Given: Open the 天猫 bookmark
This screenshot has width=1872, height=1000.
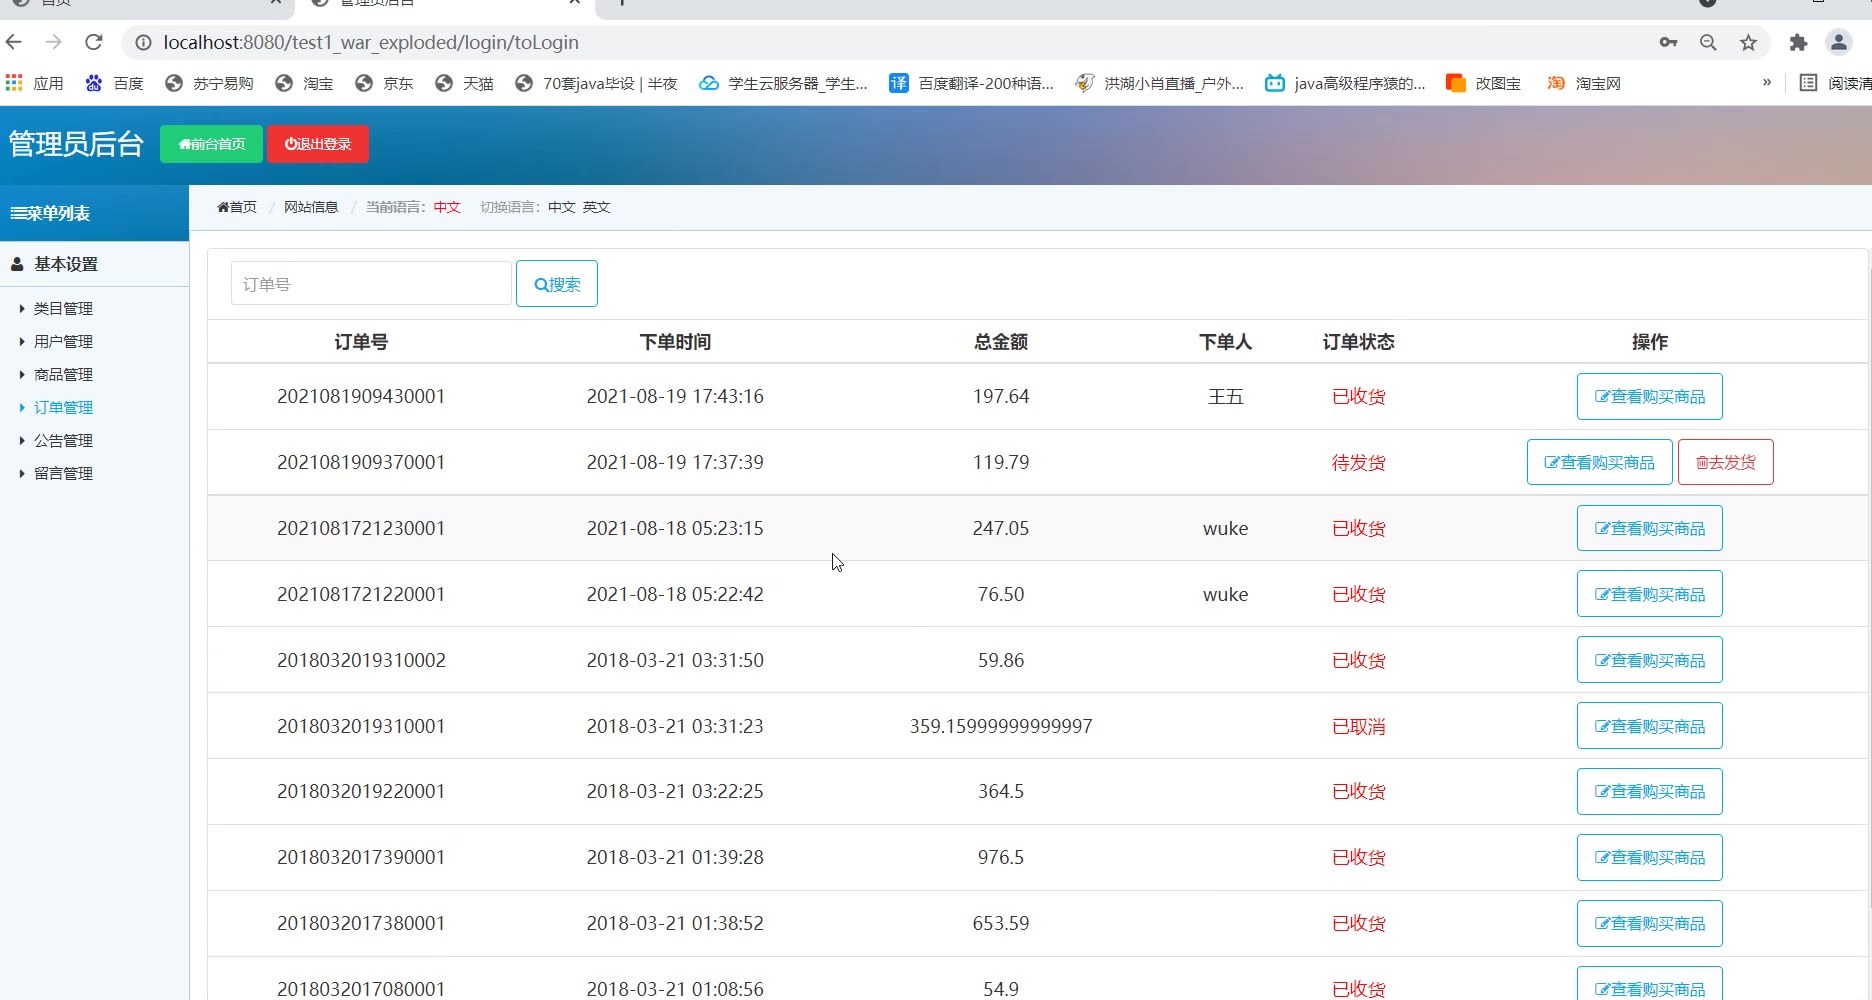Looking at the screenshot, I should (x=464, y=83).
